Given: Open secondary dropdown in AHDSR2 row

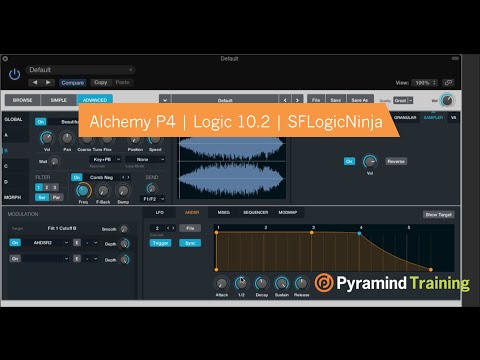Looking at the screenshot, I should click(x=91, y=243).
